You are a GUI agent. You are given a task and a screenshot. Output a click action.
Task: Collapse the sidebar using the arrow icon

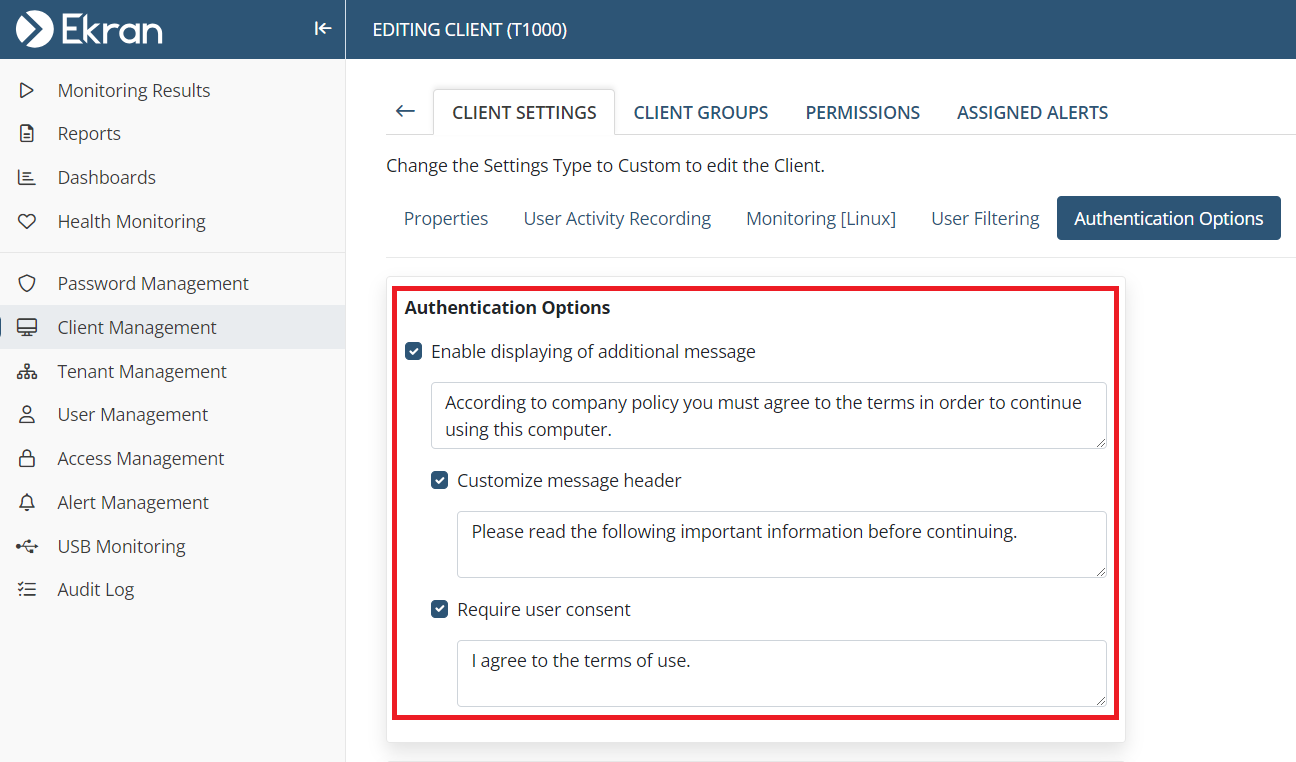pyautogui.click(x=322, y=29)
